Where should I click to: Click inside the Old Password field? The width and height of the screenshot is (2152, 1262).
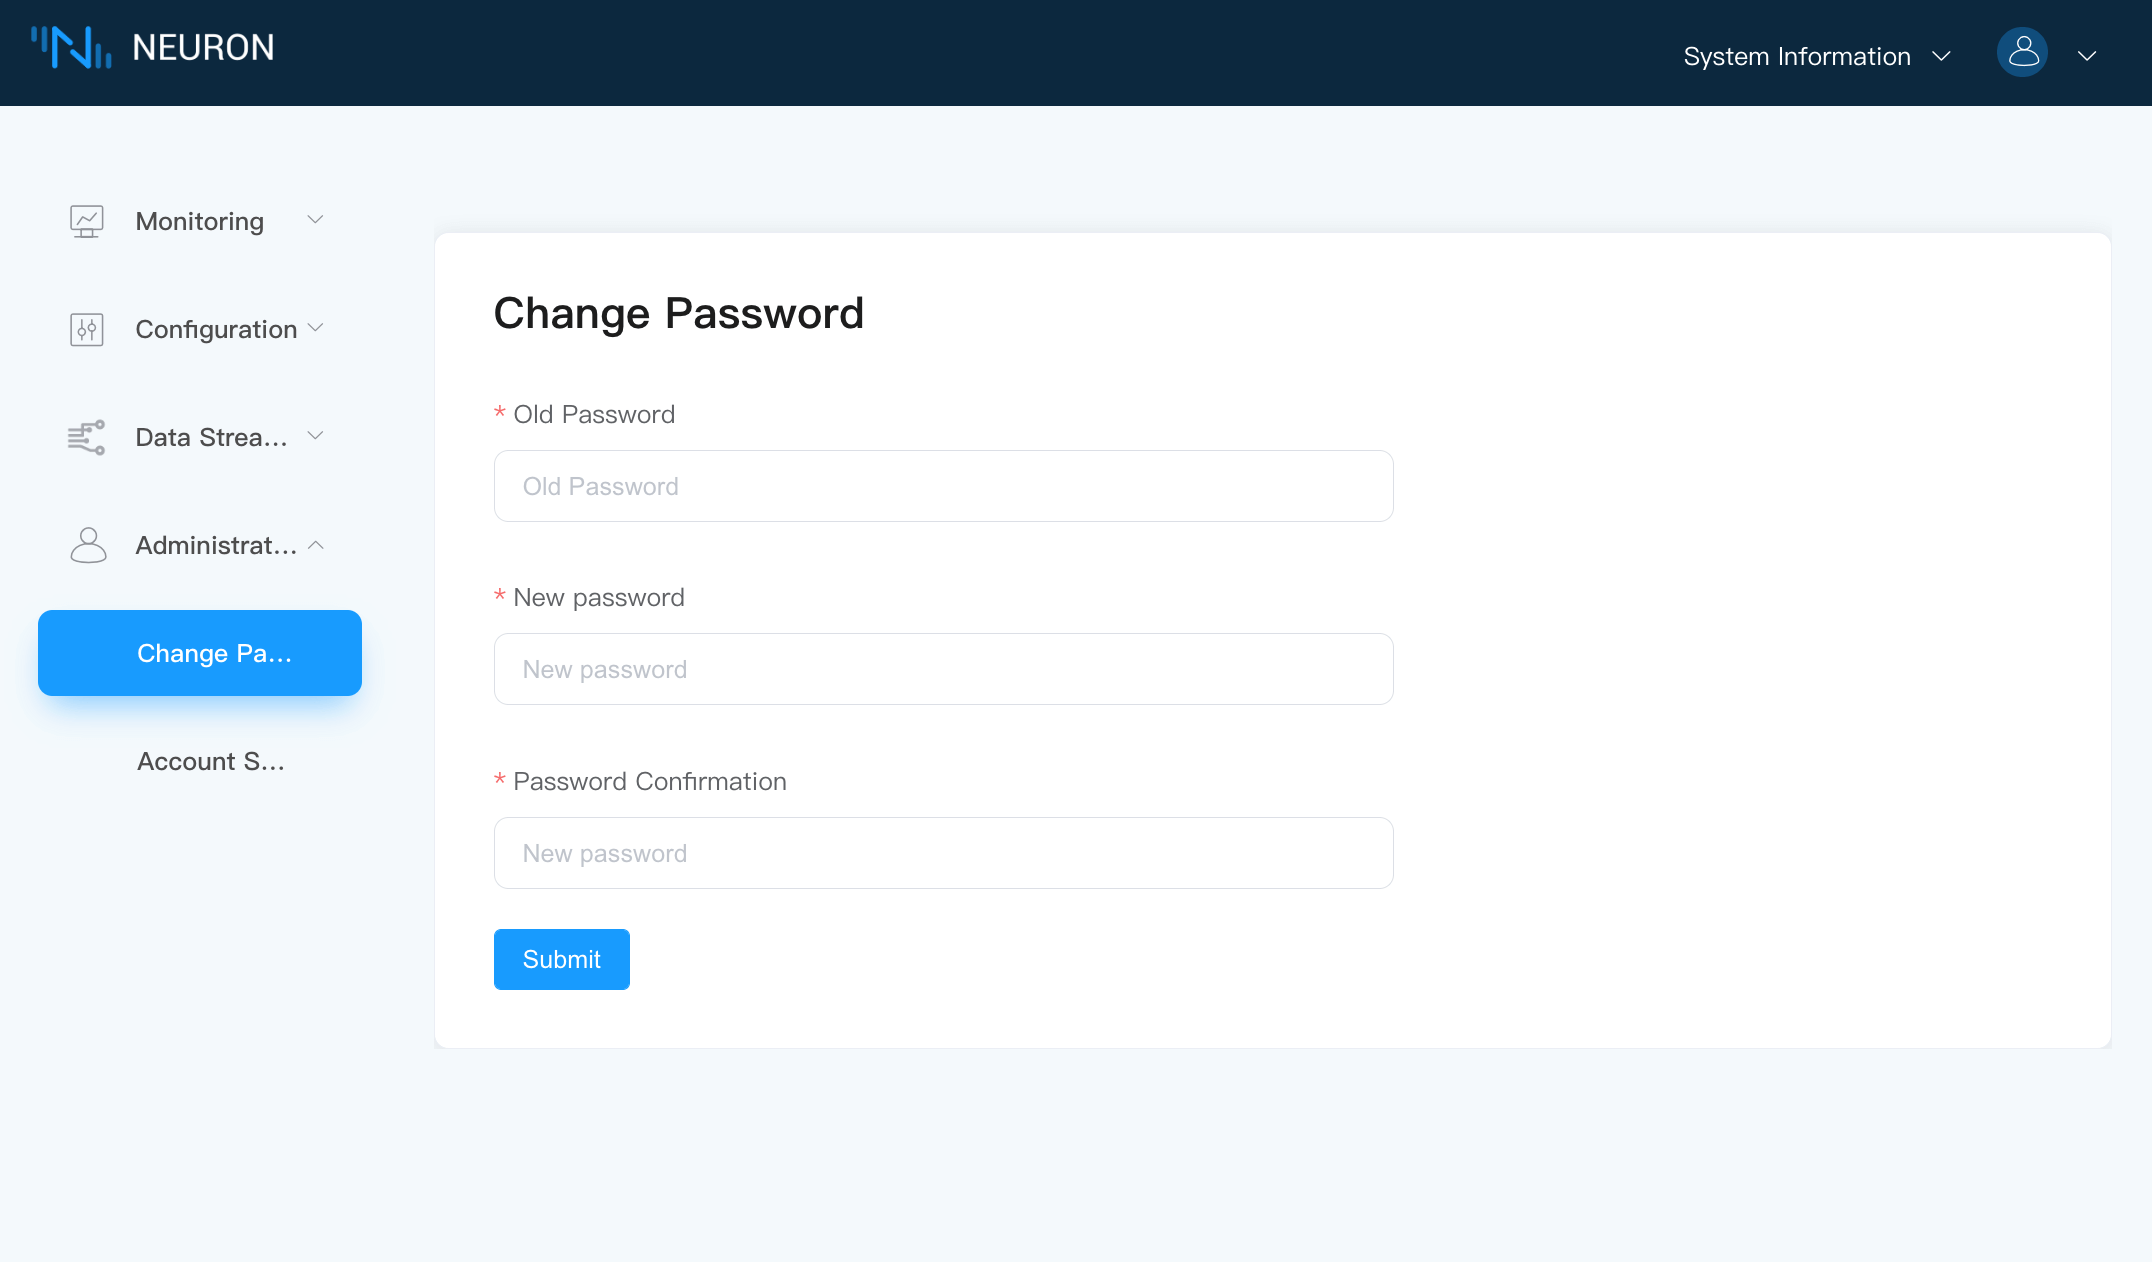tap(942, 486)
